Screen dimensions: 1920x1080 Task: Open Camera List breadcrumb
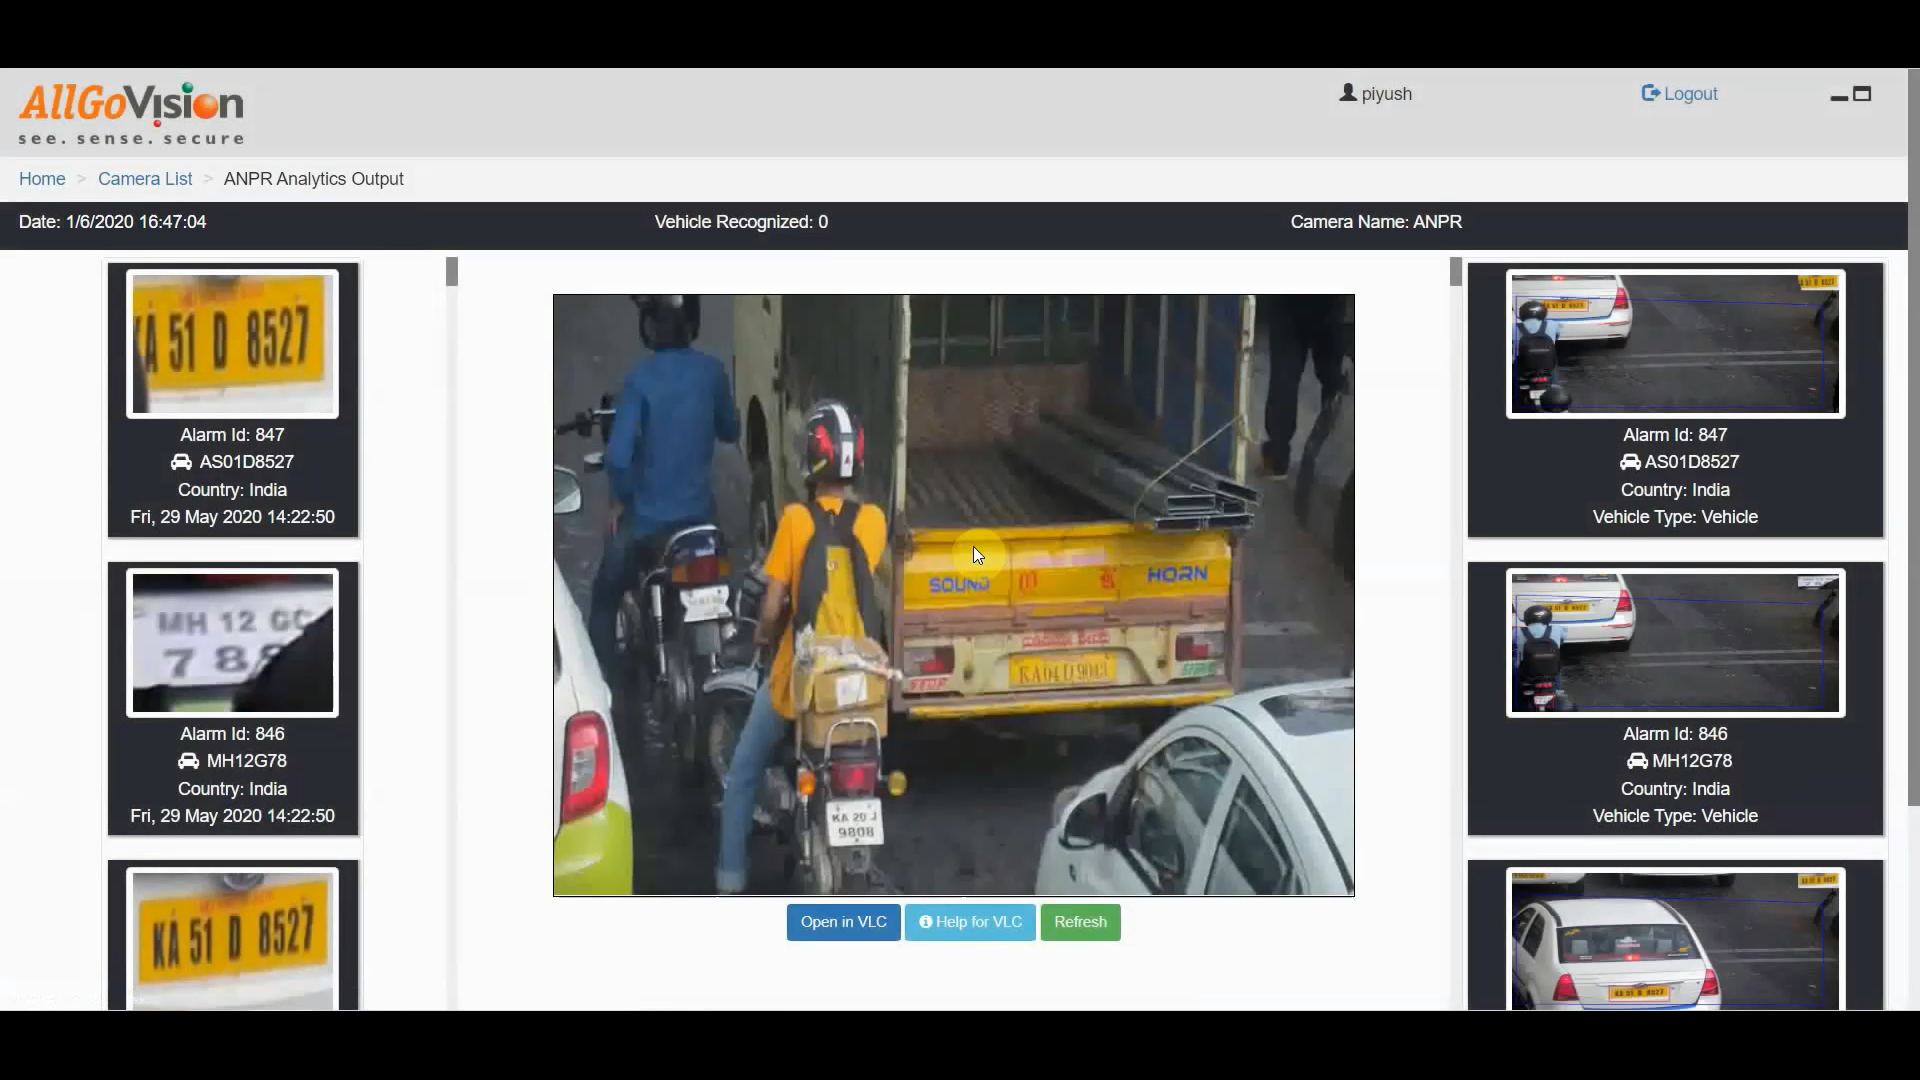tap(145, 179)
